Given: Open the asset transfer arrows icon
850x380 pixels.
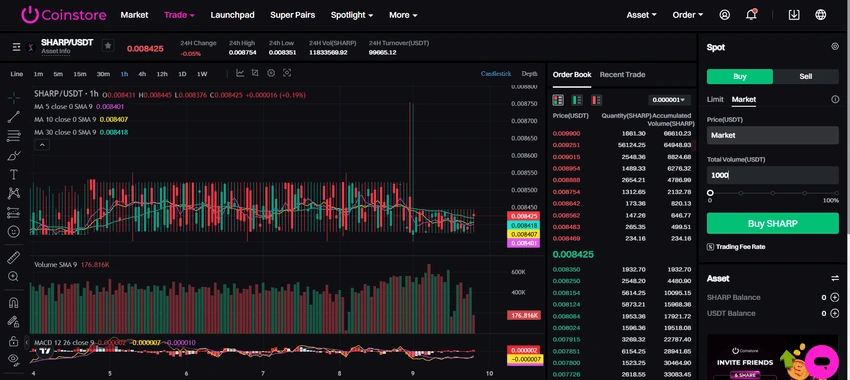Looking at the screenshot, I should pos(835,278).
